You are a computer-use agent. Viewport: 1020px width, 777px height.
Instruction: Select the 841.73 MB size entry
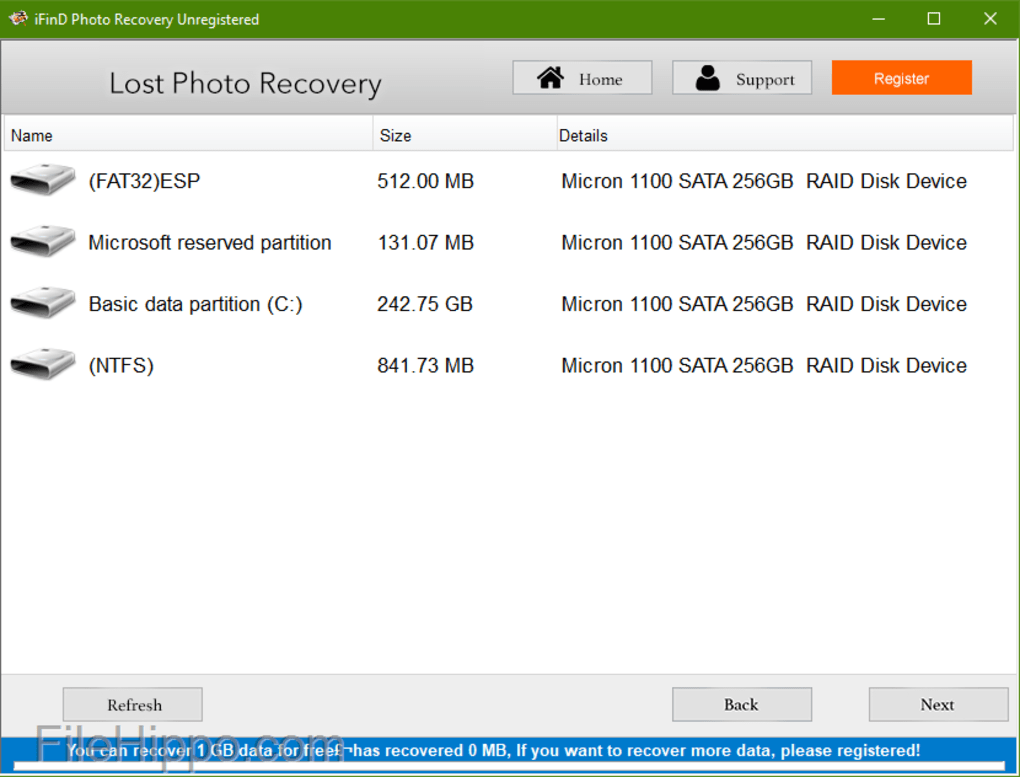[x=425, y=365]
